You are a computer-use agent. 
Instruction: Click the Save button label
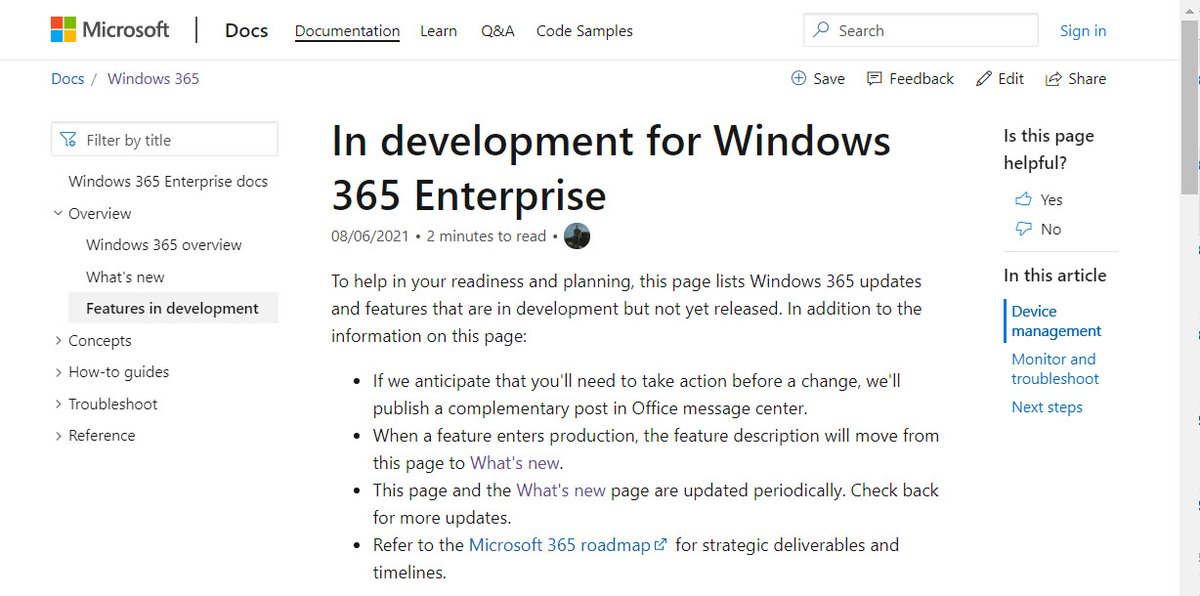(x=829, y=78)
